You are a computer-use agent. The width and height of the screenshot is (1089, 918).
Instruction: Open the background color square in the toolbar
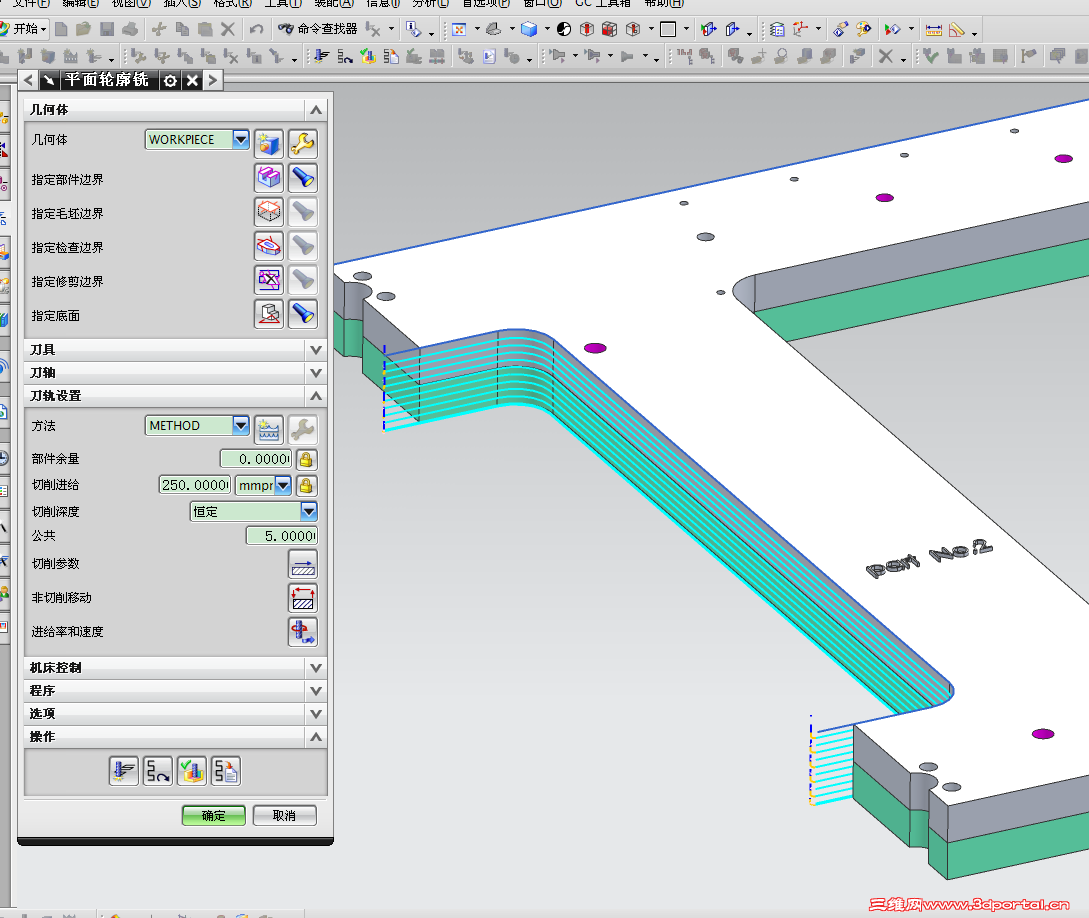(x=668, y=29)
